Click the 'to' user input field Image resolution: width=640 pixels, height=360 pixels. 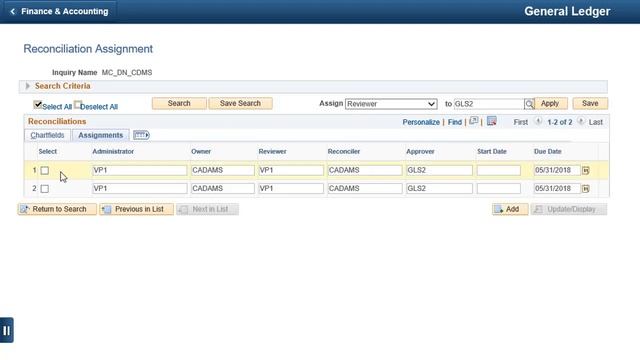point(489,104)
